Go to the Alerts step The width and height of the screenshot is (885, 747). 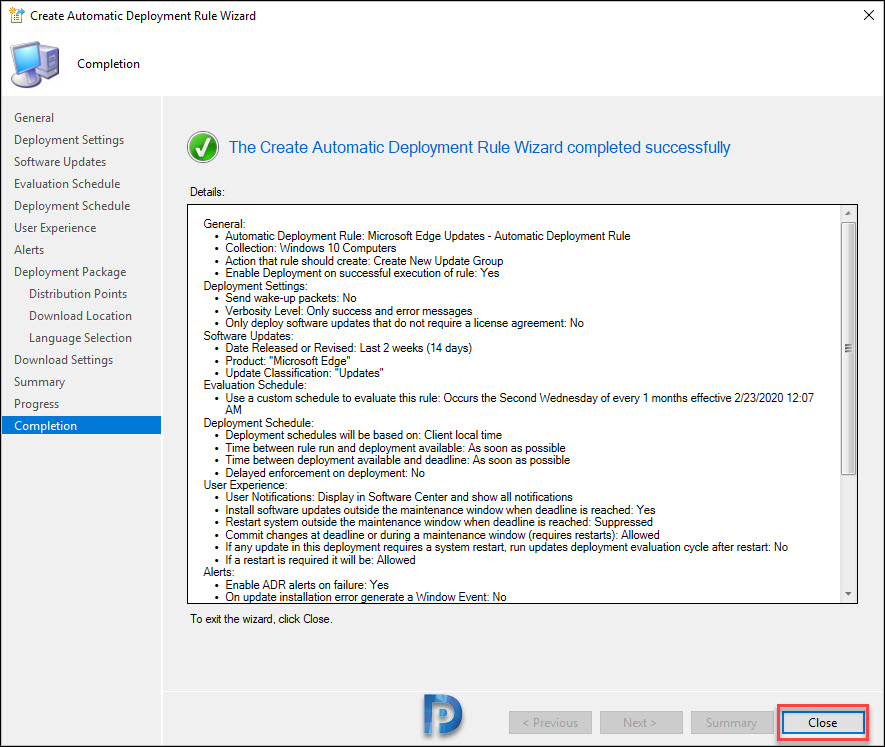coord(29,250)
